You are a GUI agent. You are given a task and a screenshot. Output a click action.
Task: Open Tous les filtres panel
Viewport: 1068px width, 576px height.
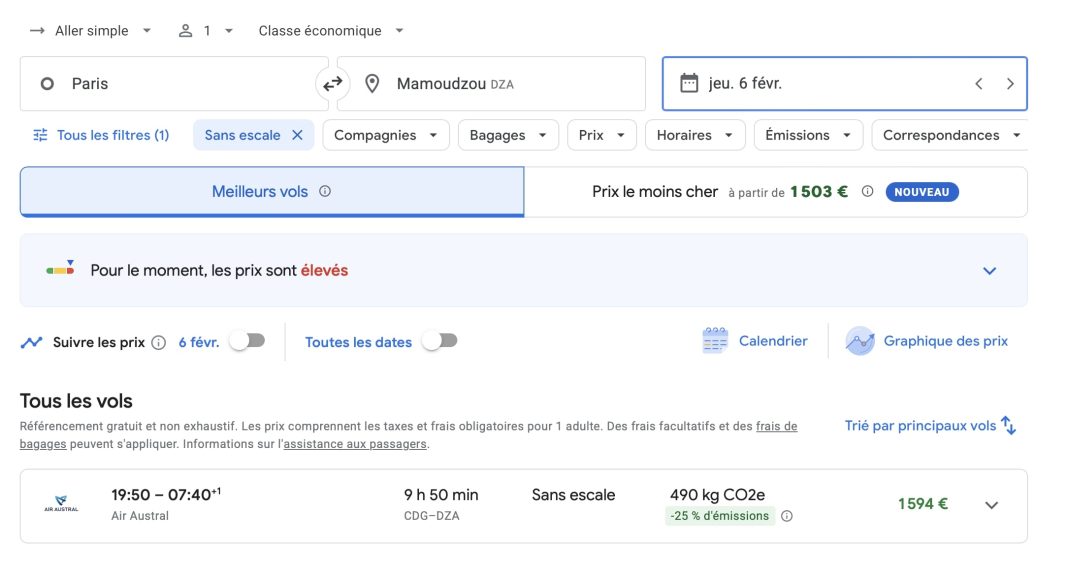tap(101, 135)
